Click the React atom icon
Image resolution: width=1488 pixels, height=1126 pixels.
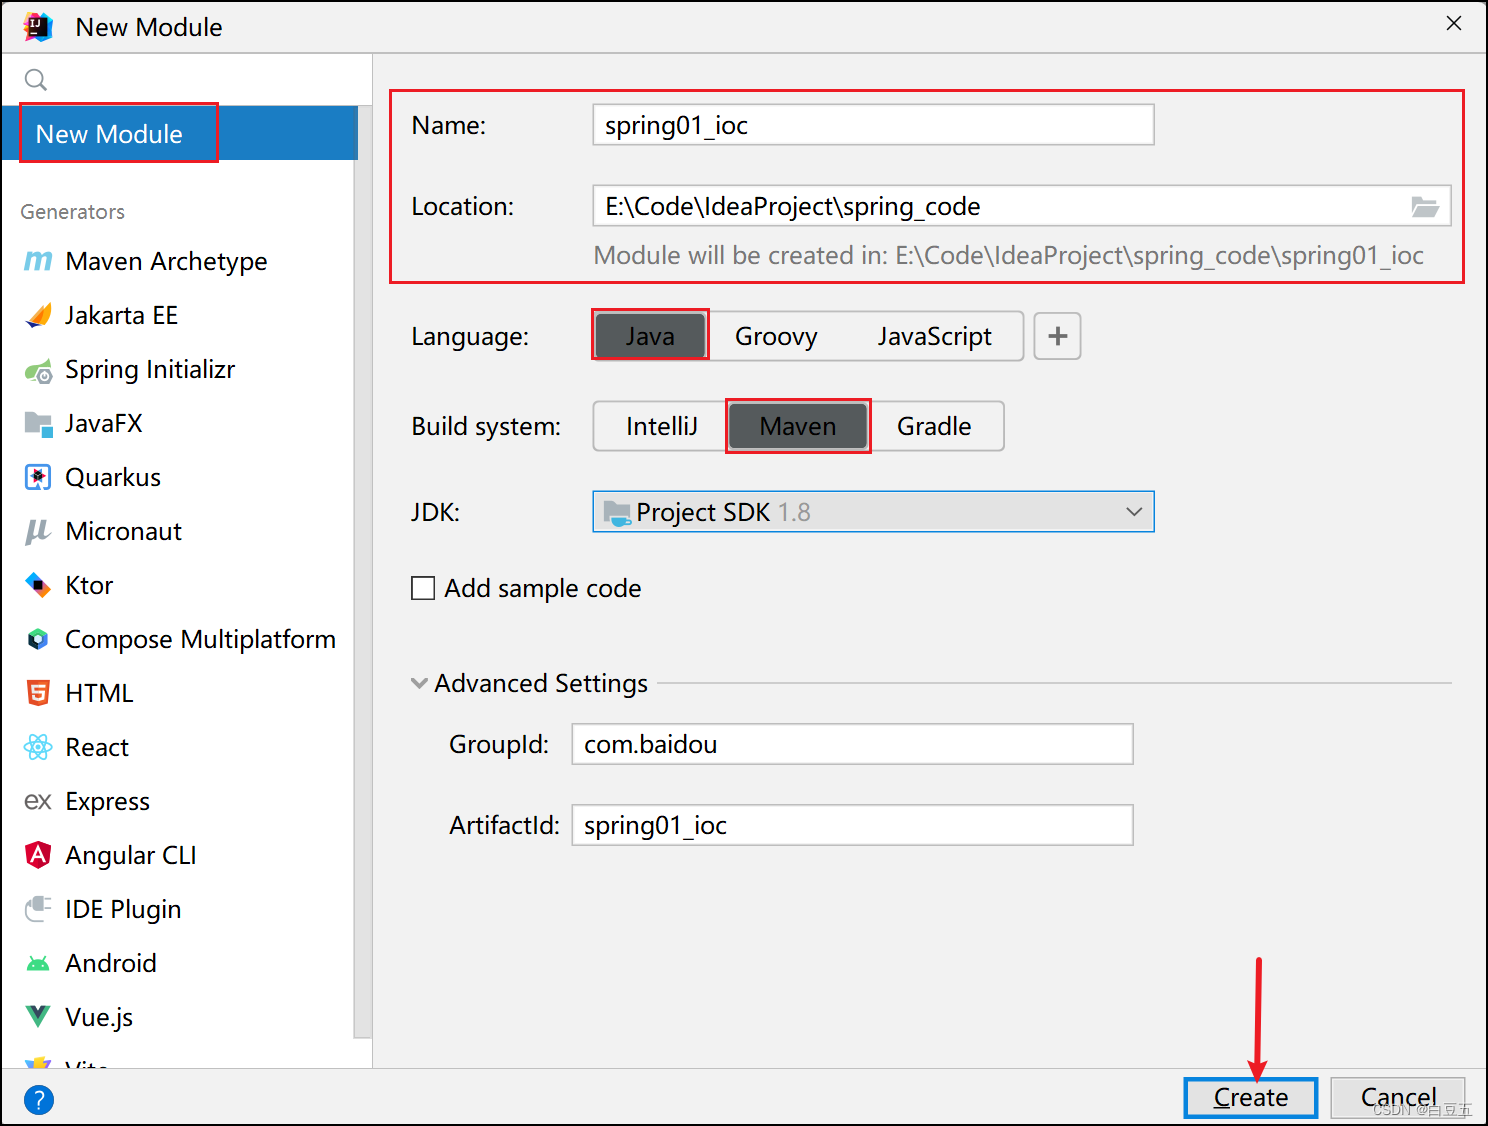[38, 747]
